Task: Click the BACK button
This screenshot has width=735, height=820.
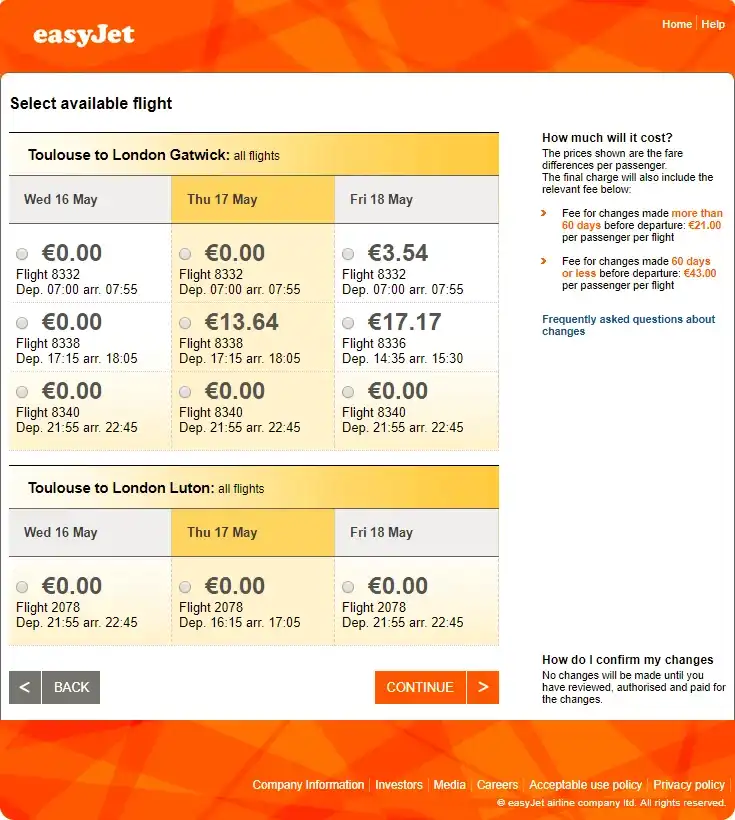Action: coord(71,687)
